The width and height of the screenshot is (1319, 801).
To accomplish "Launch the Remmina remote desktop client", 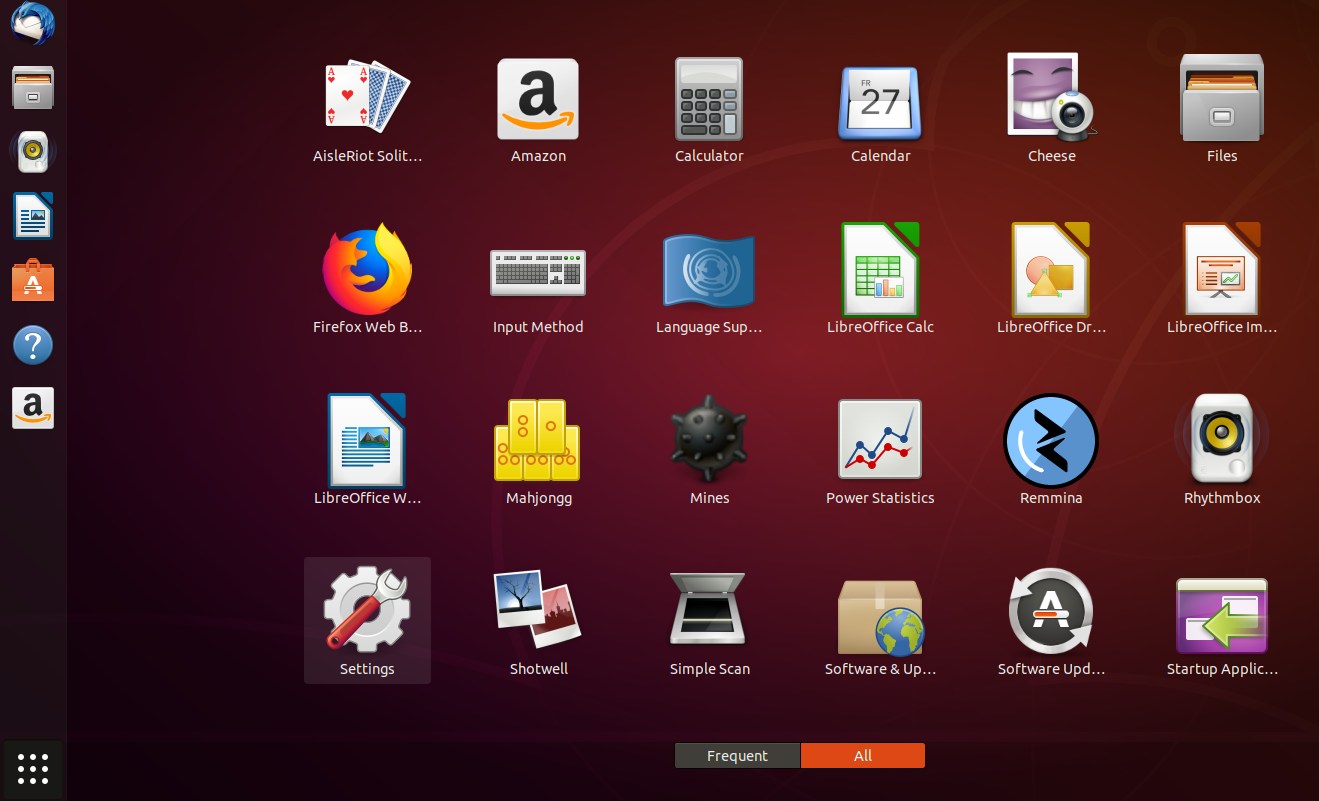I will 1051,450.
